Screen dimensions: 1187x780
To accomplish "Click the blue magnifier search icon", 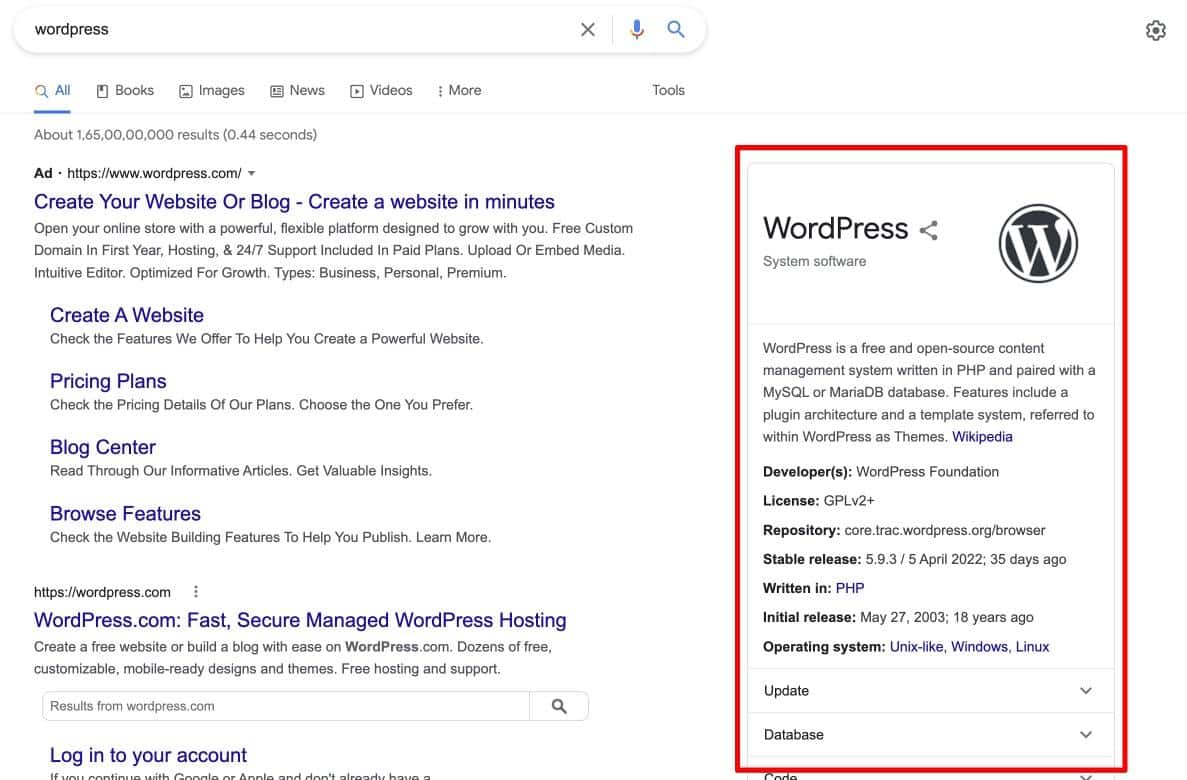I will [677, 30].
